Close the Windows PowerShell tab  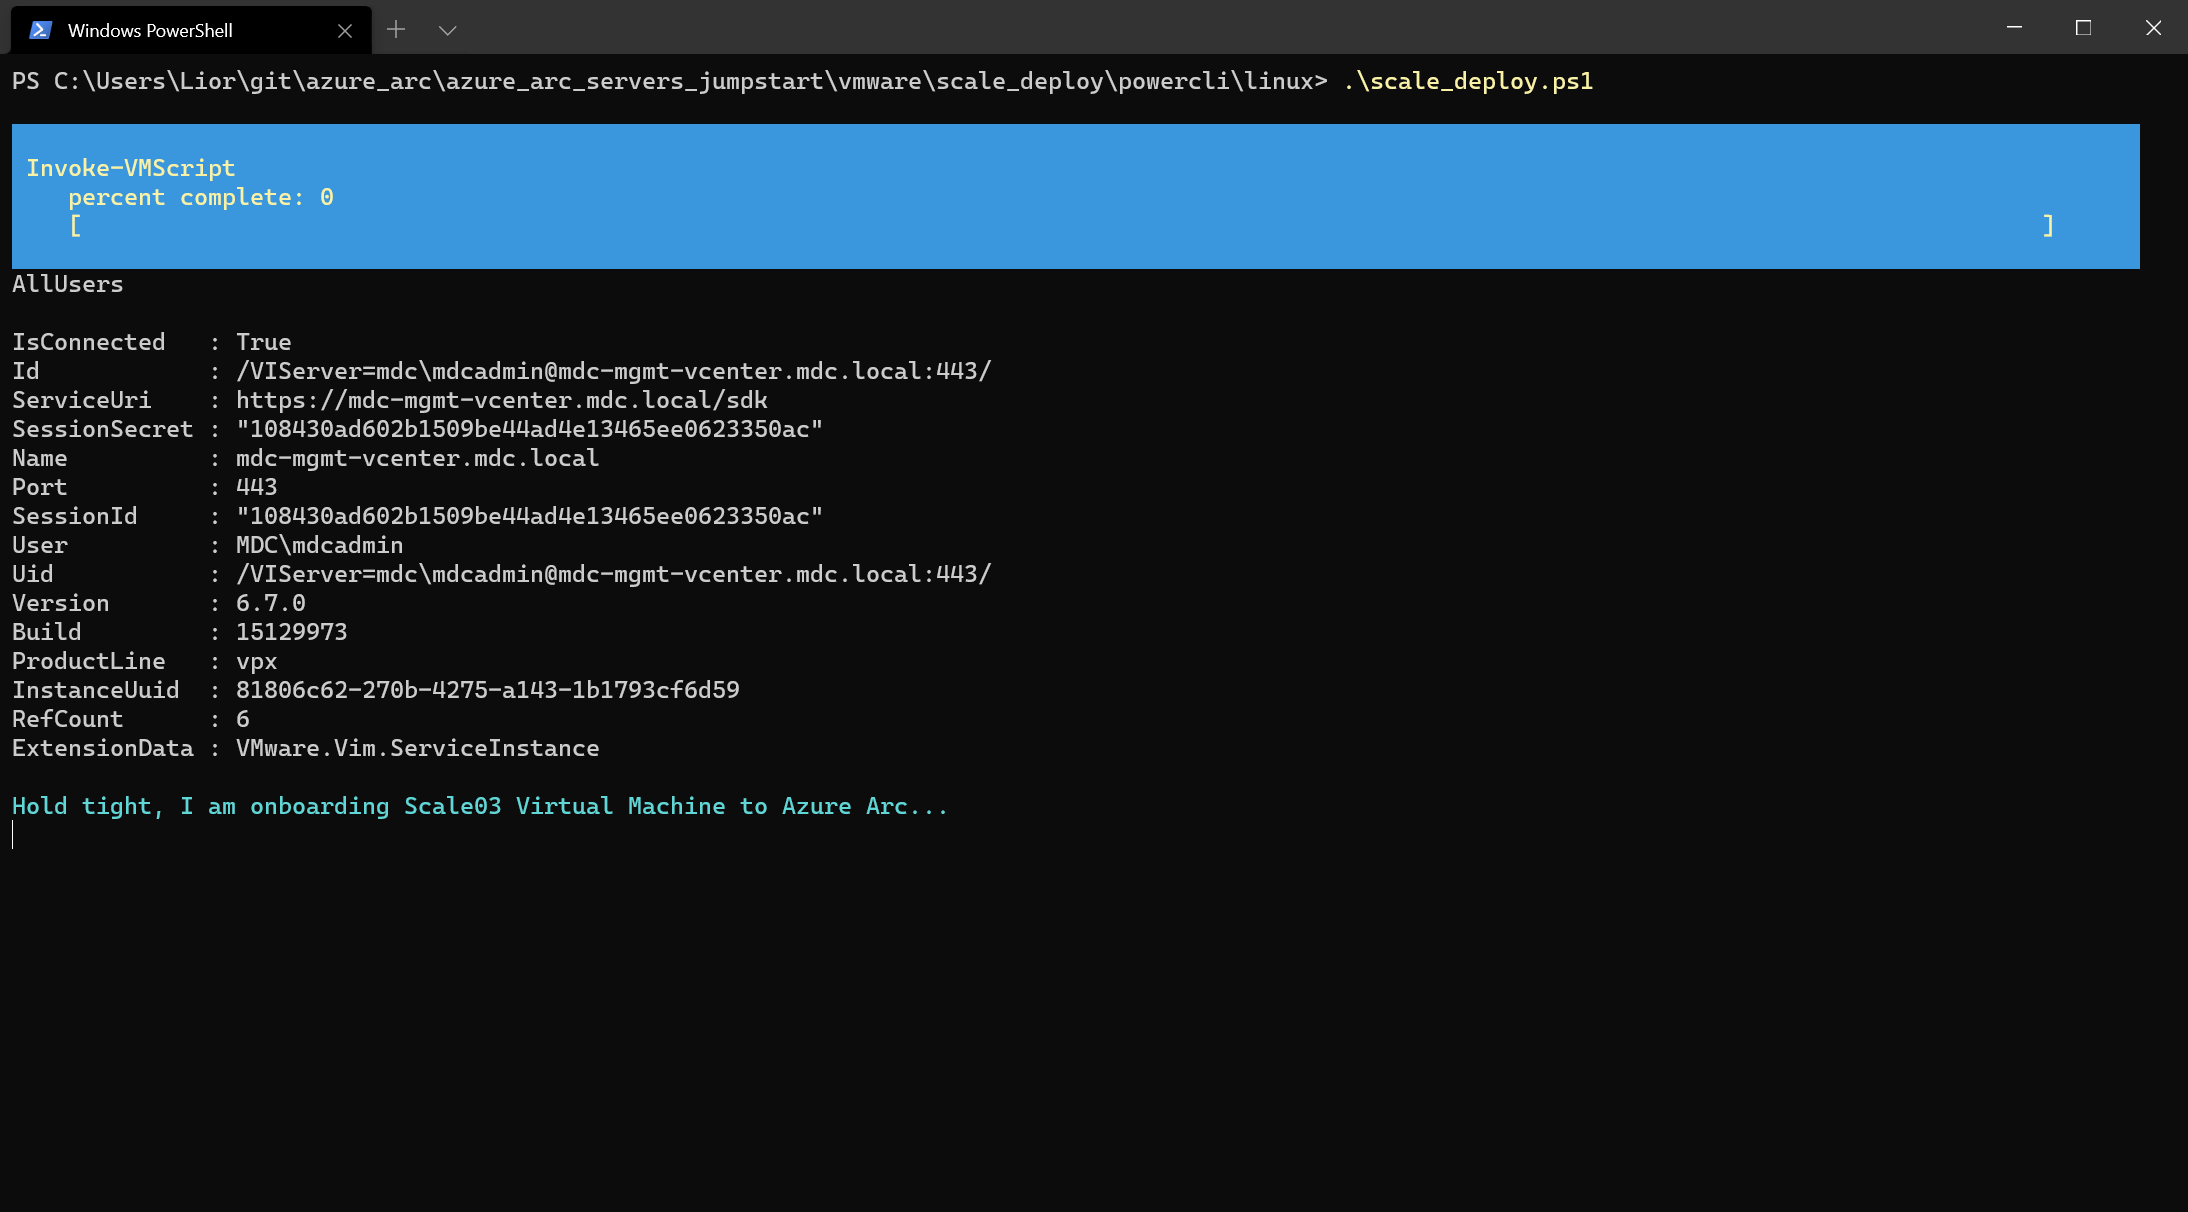345,31
